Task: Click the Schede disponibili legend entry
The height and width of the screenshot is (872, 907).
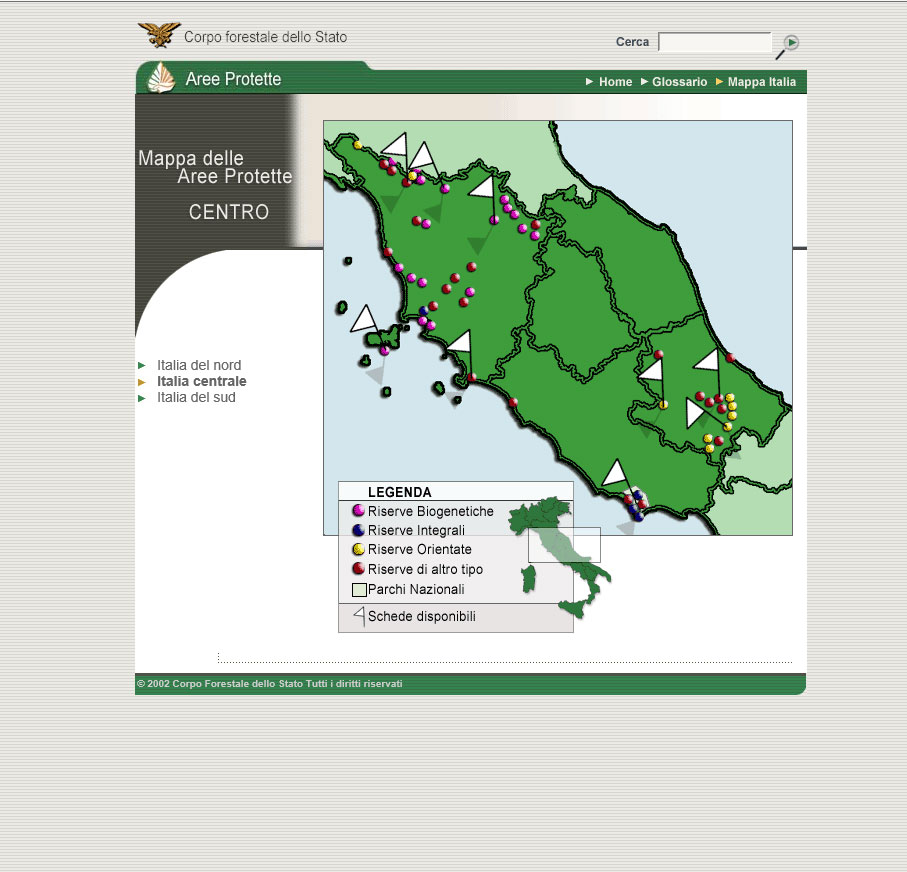Action: click(x=422, y=616)
